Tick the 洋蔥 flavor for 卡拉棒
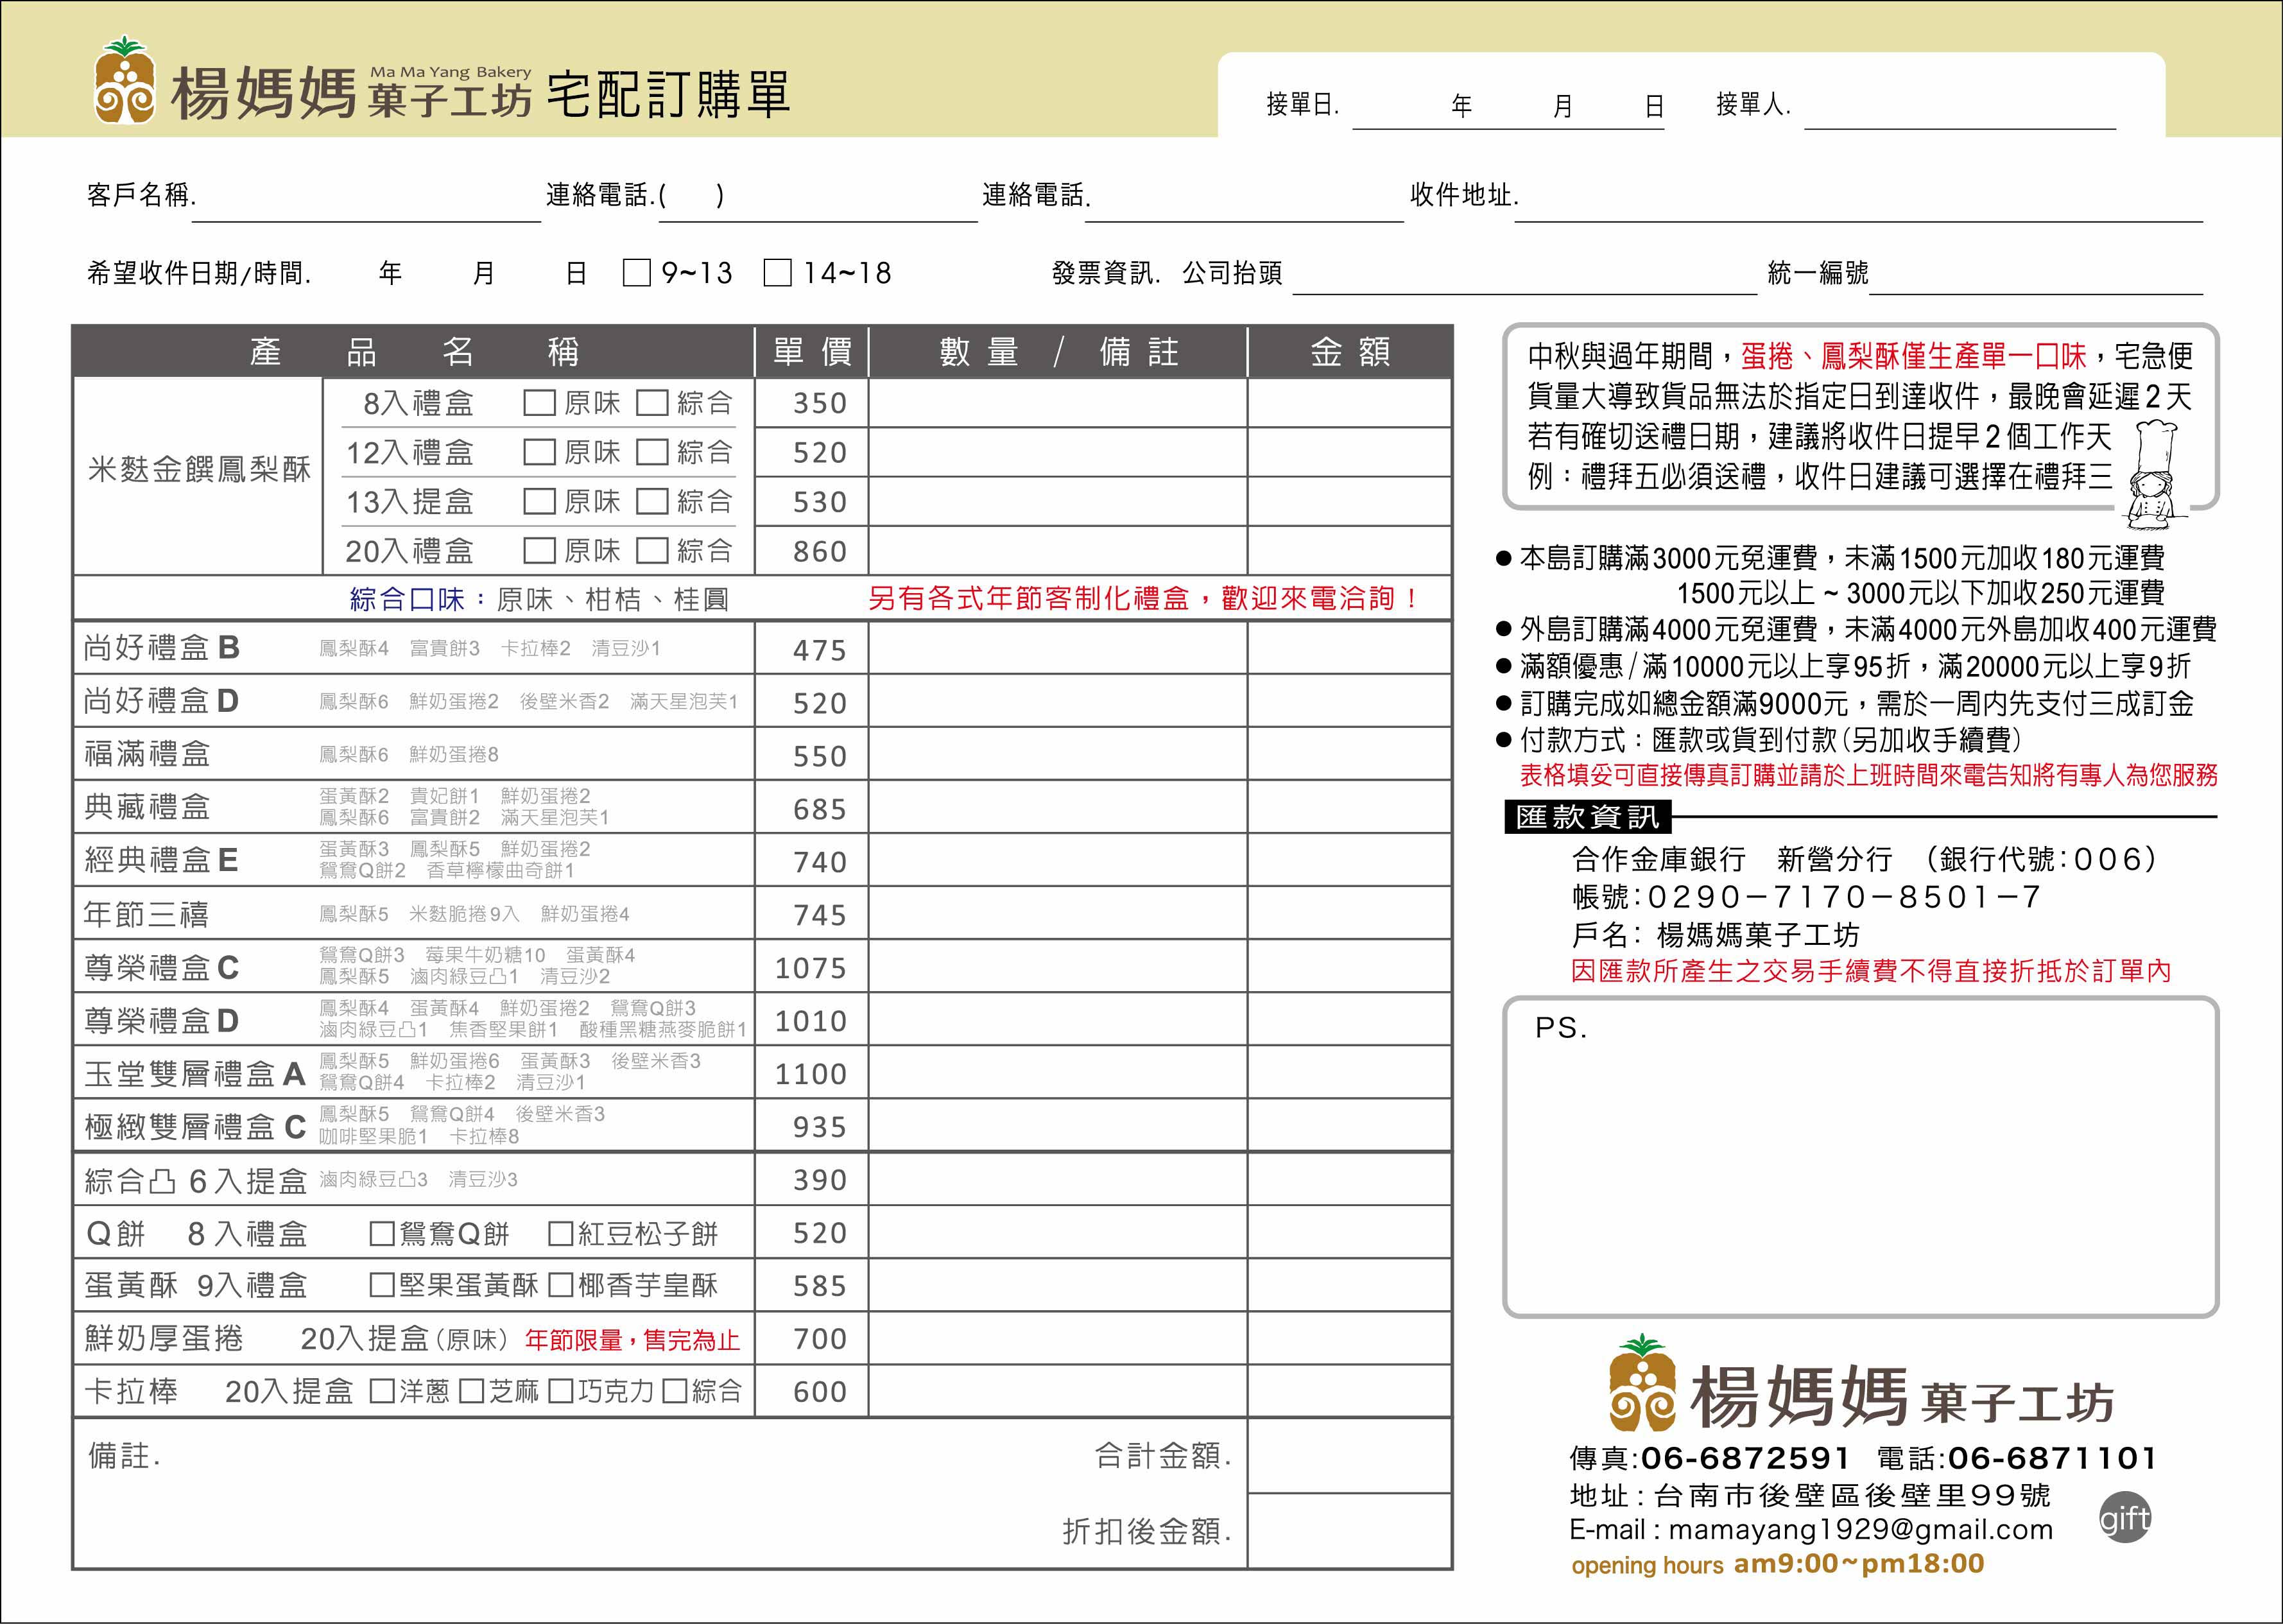This screenshot has height=1624, width=2283. pyautogui.click(x=382, y=1391)
